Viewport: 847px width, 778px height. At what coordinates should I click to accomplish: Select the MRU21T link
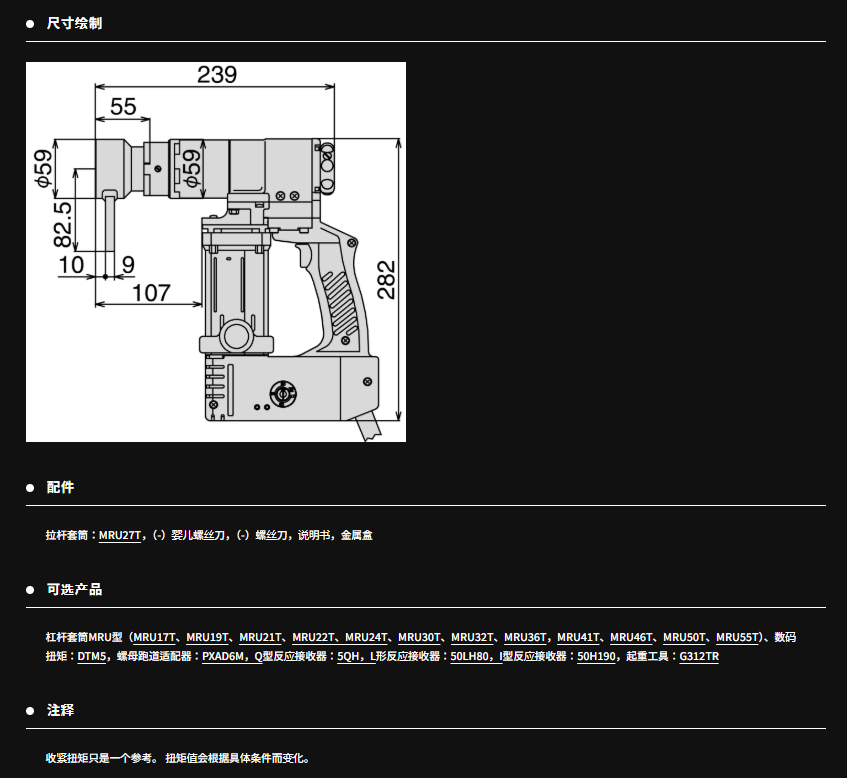261,637
